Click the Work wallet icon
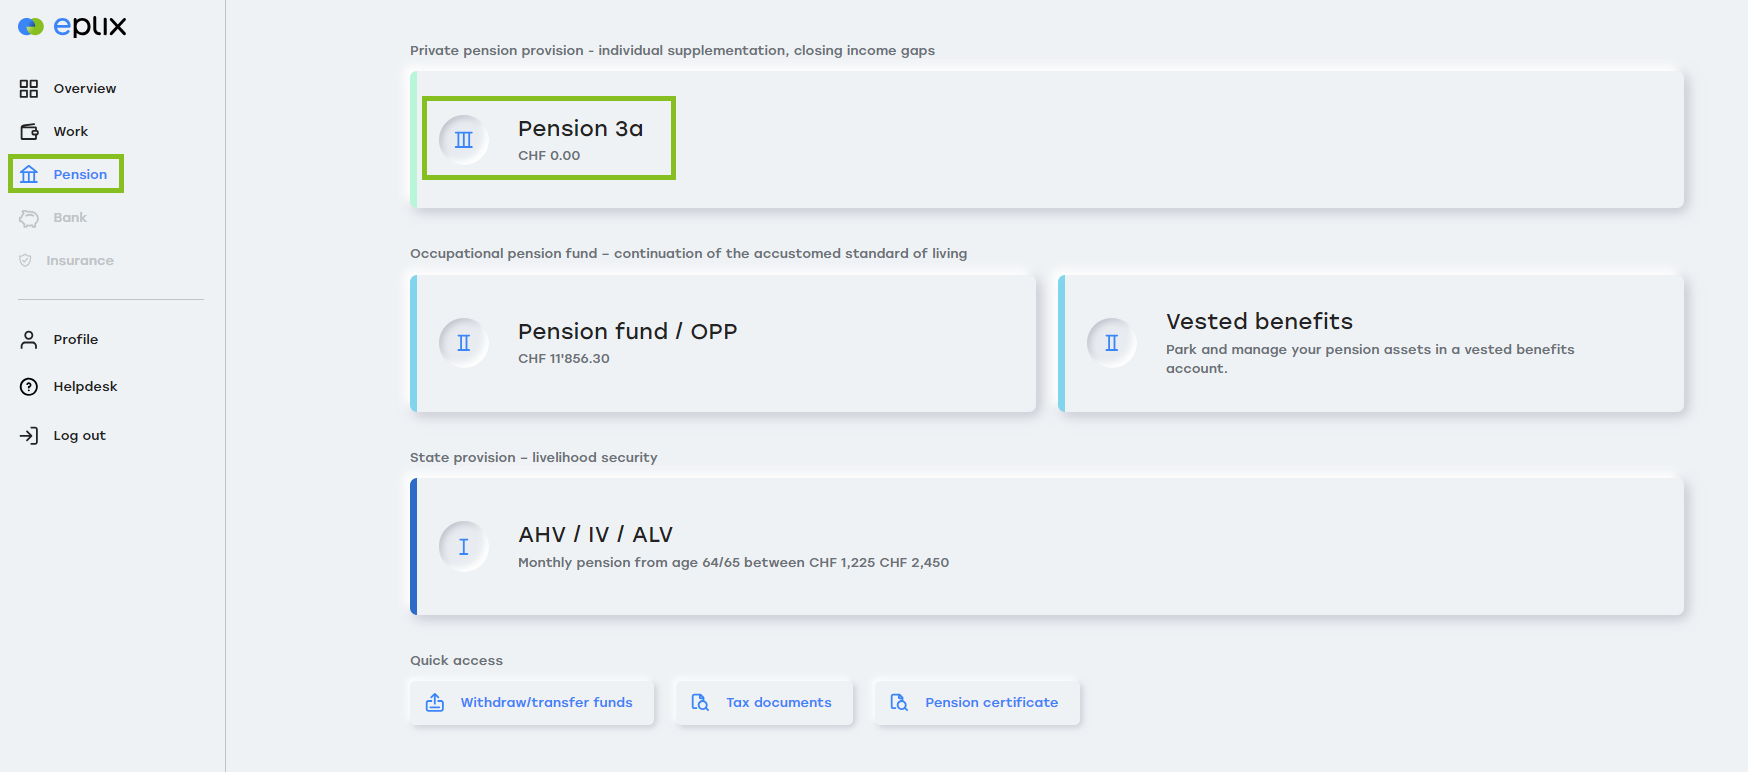Image resolution: width=1748 pixels, height=772 pixels. pos(29,132)
